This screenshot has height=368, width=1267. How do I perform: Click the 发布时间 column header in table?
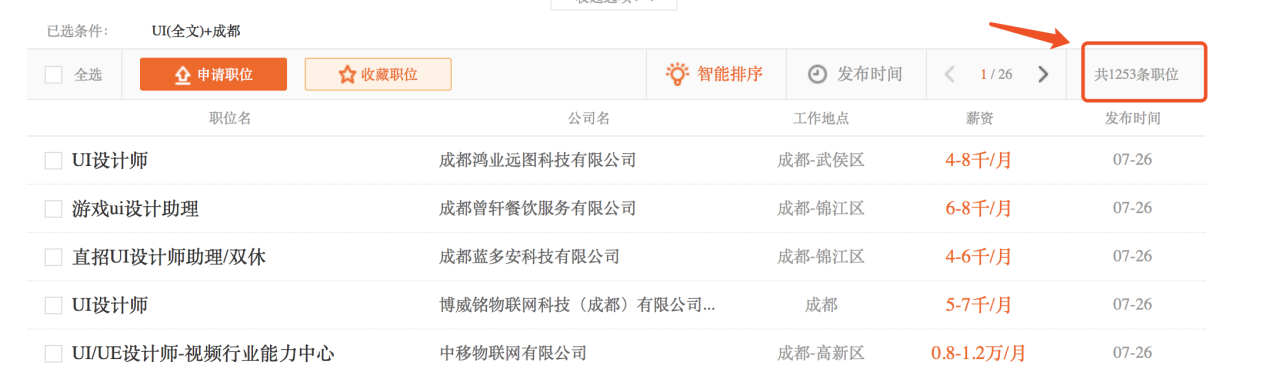pyautogui.click(x=1132, y=118)
